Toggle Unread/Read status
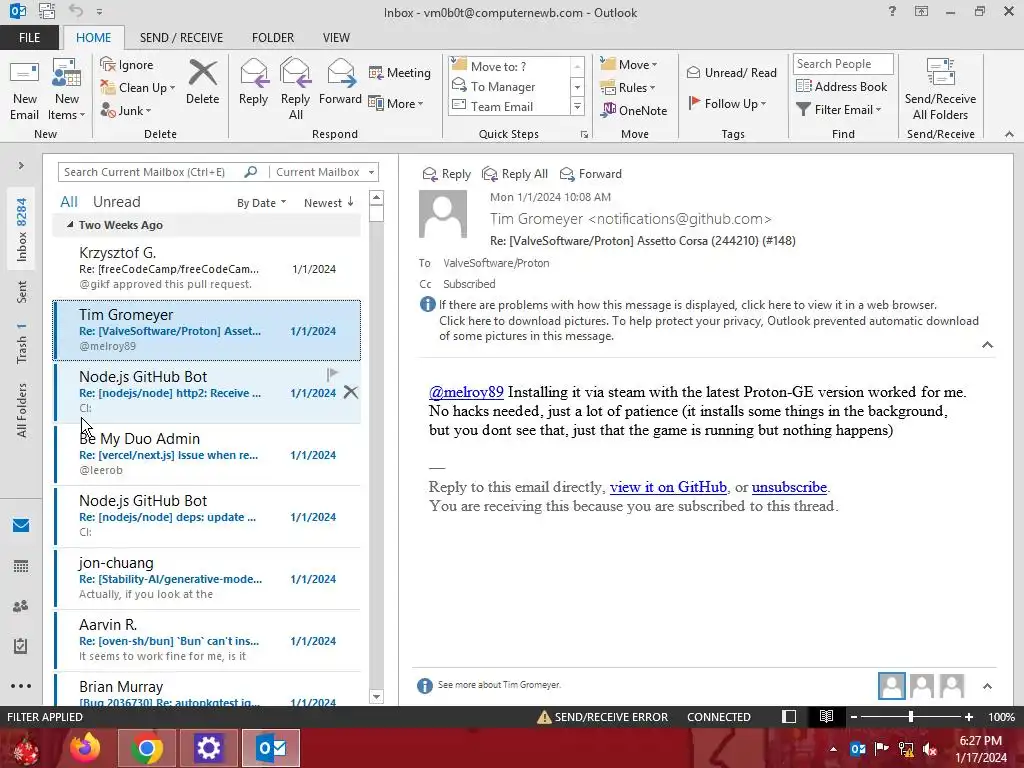Screen dimensions: 1024x768 [x=731, y=72]
